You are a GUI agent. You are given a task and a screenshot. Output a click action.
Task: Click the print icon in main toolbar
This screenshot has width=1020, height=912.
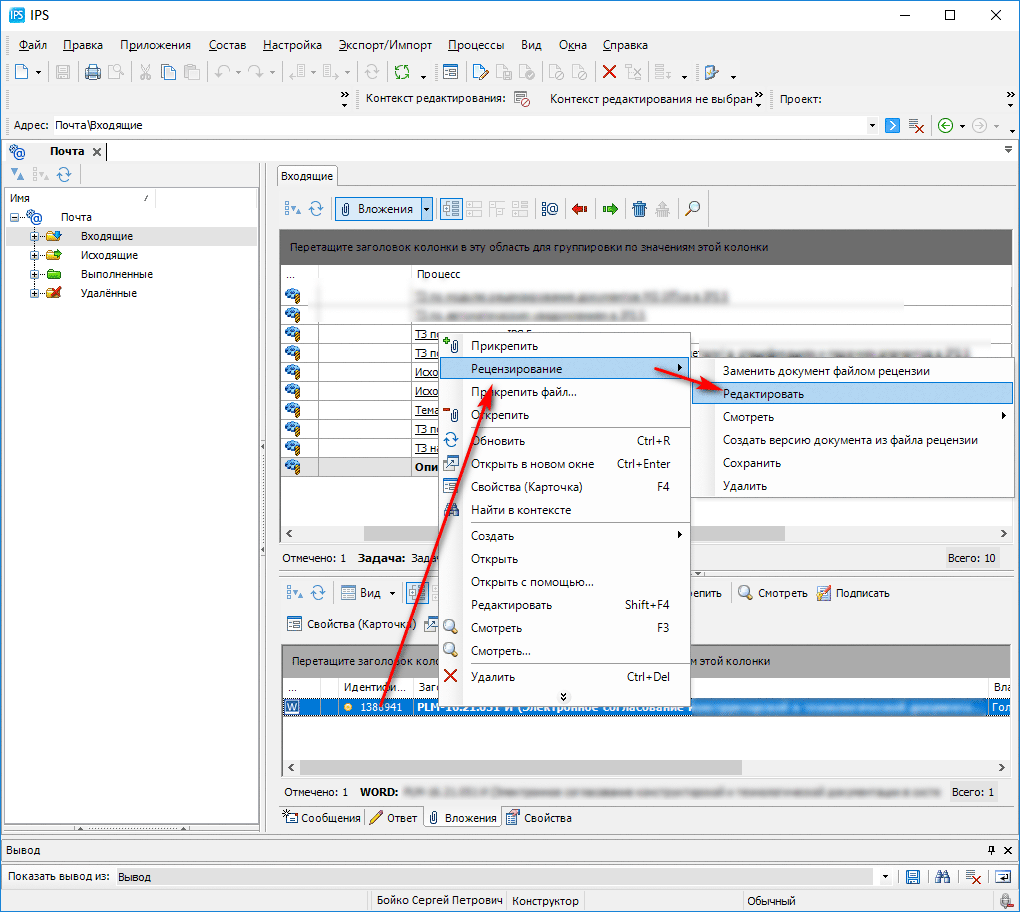(x=92, y=72)
